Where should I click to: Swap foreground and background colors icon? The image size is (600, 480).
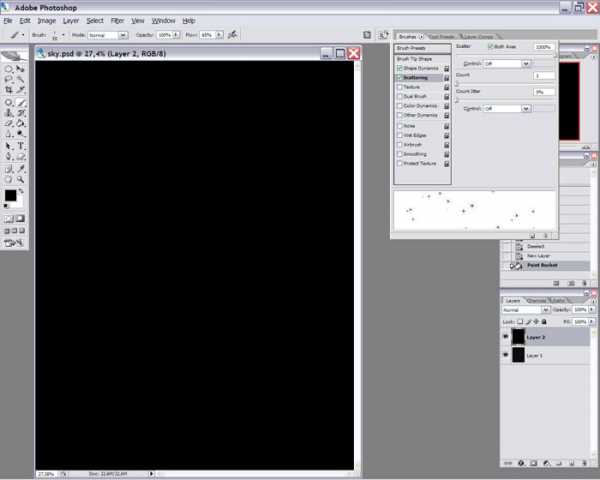[x=23, y=190]
